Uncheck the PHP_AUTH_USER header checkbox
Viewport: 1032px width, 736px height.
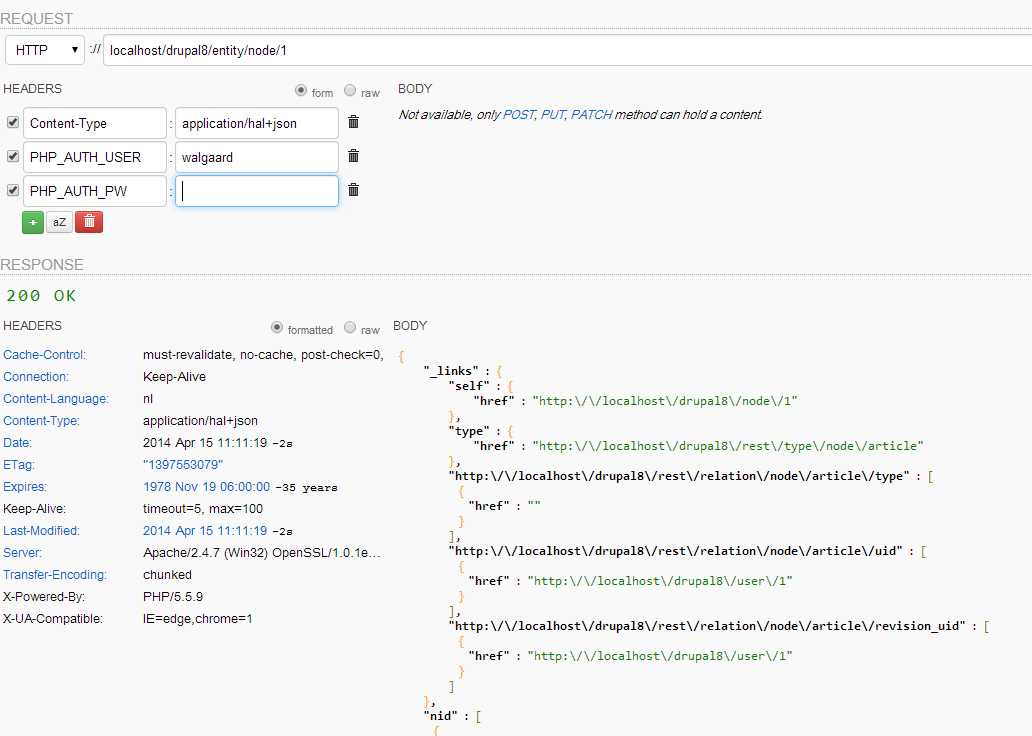coord(13,156)
